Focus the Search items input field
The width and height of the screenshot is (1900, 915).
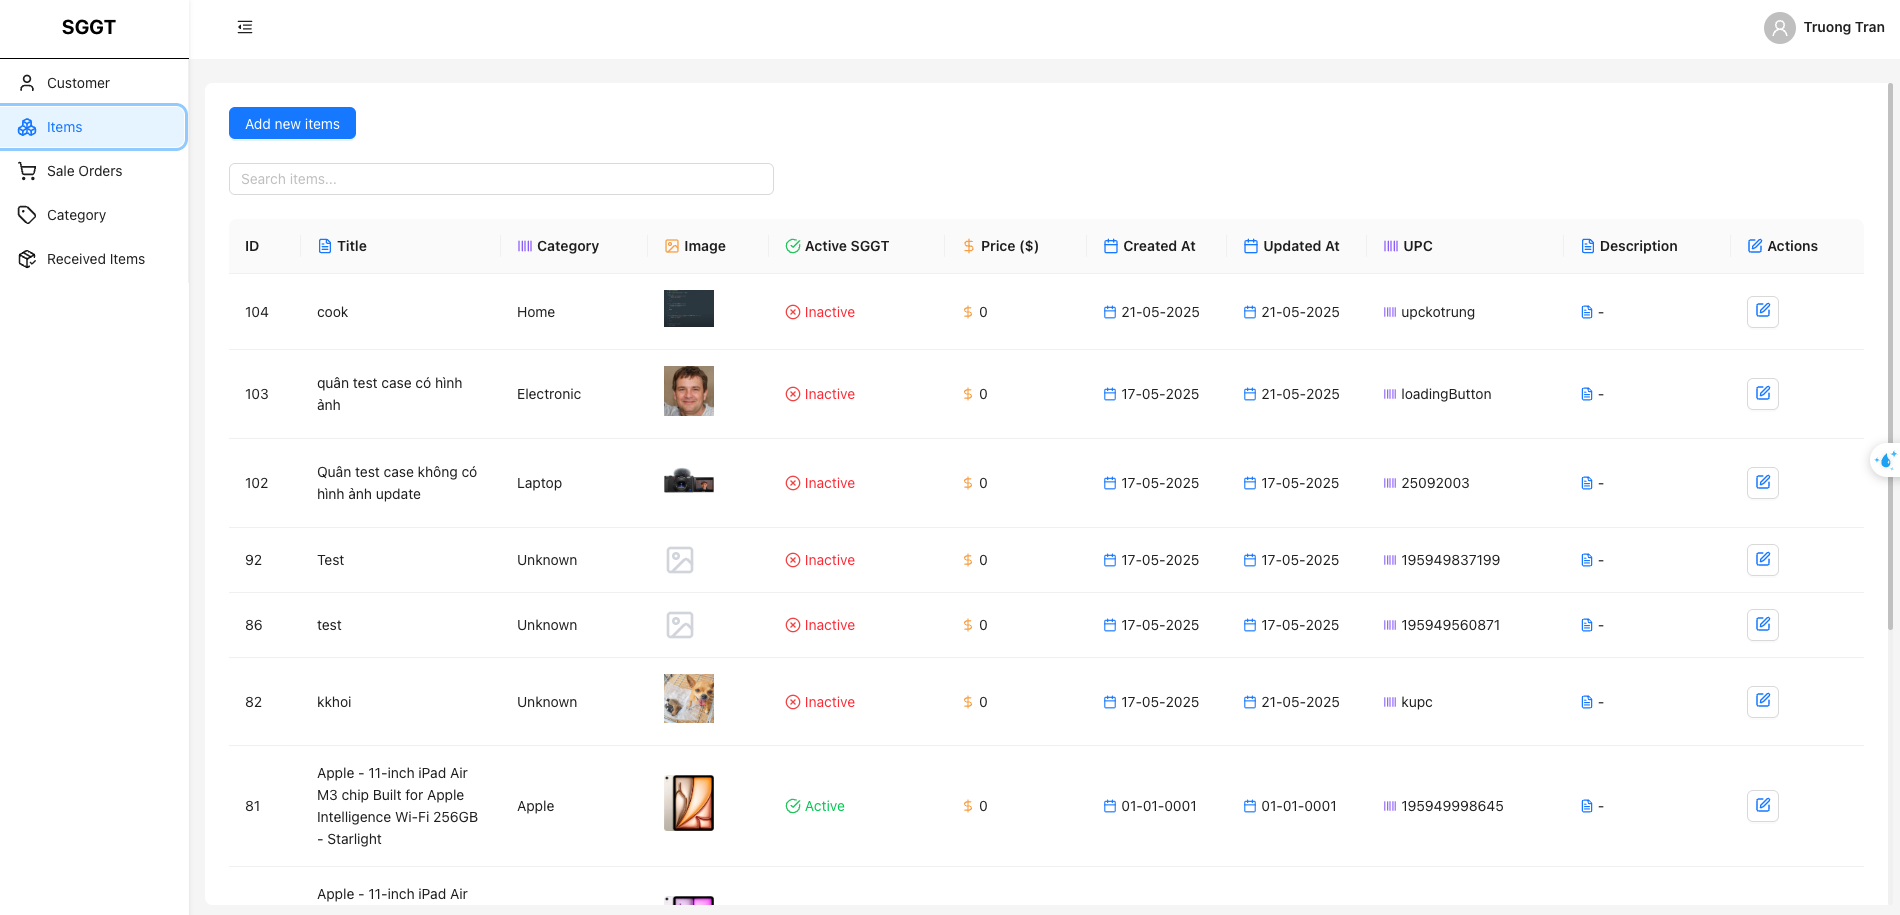pos(501,179)
